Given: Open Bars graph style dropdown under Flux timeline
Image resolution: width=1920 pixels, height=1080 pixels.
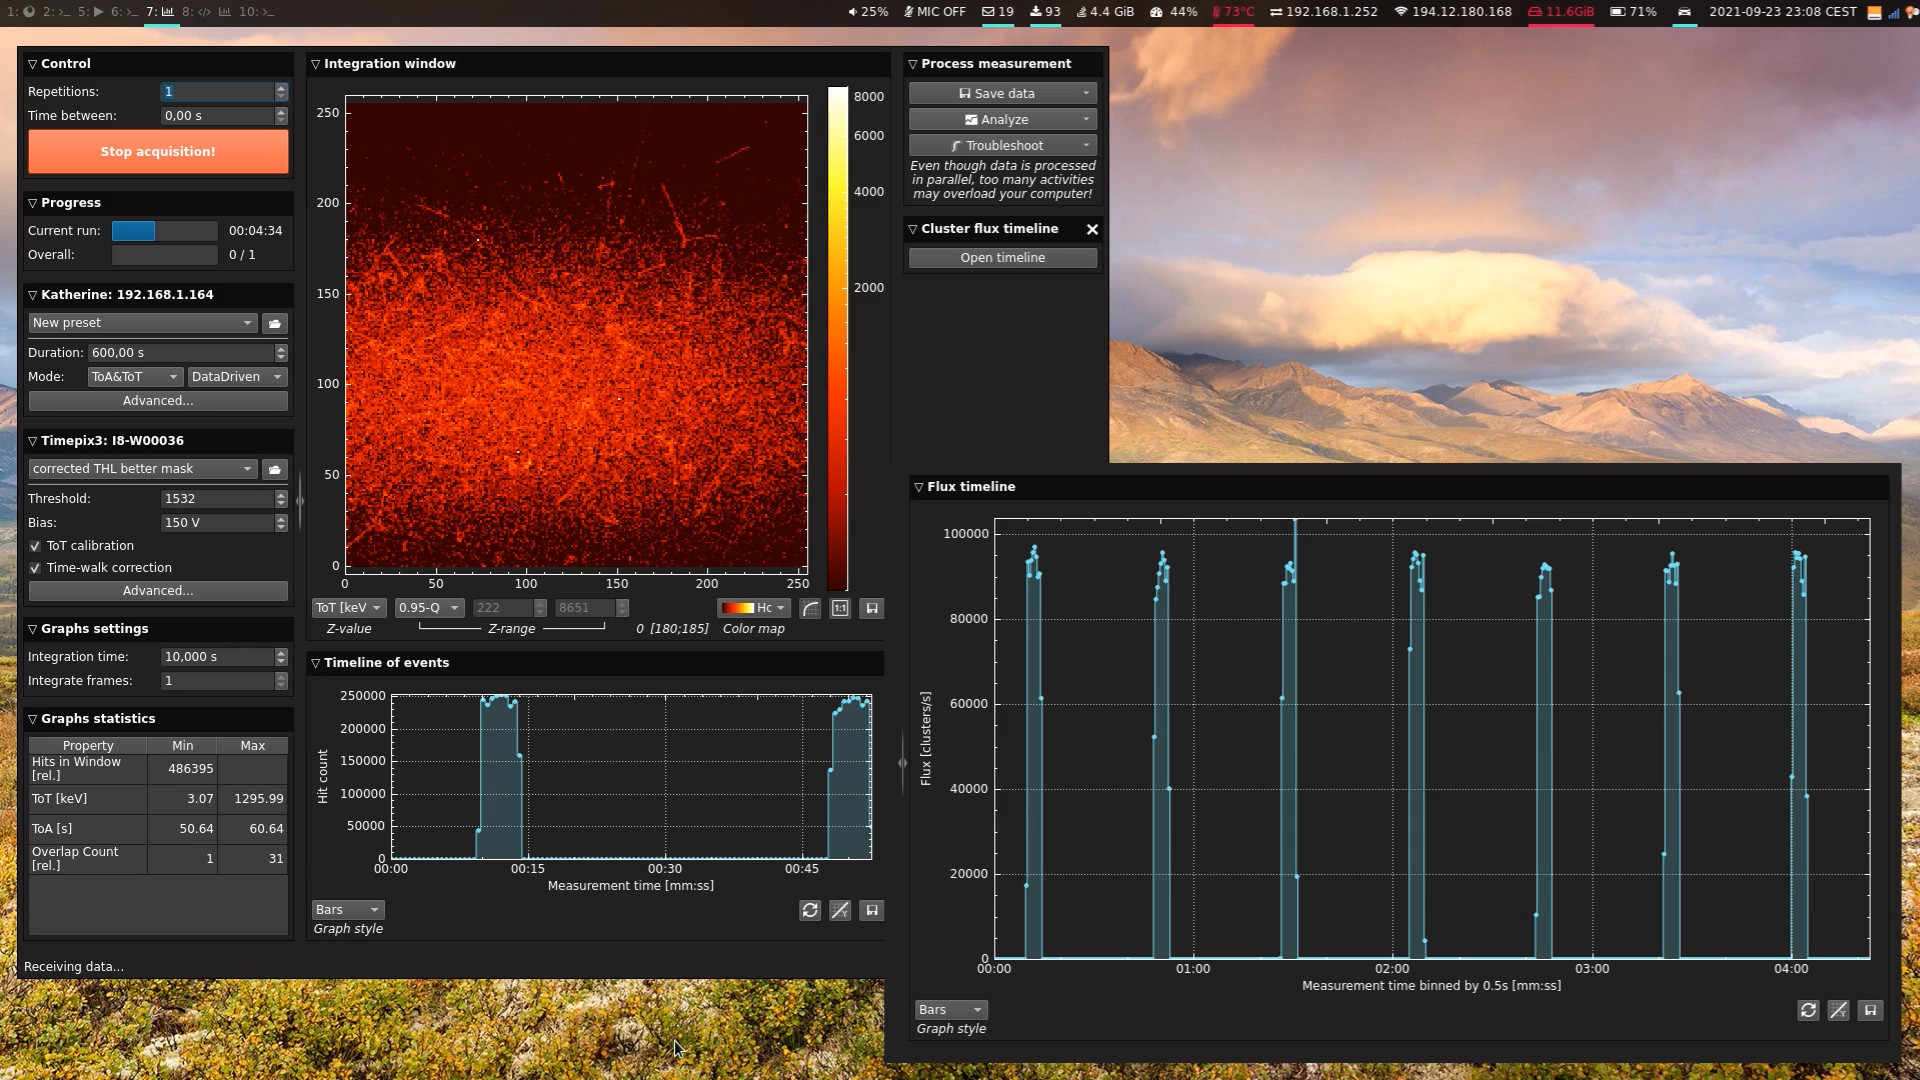Looking at the screenshot, I should coord(951,1010).
